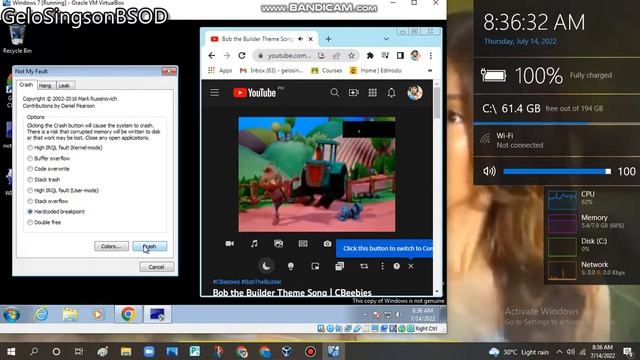The width and height of the screenshot is (640, 360).
Task: Click the speaker icon beside volume slider
Action: (x=489, y=171)
